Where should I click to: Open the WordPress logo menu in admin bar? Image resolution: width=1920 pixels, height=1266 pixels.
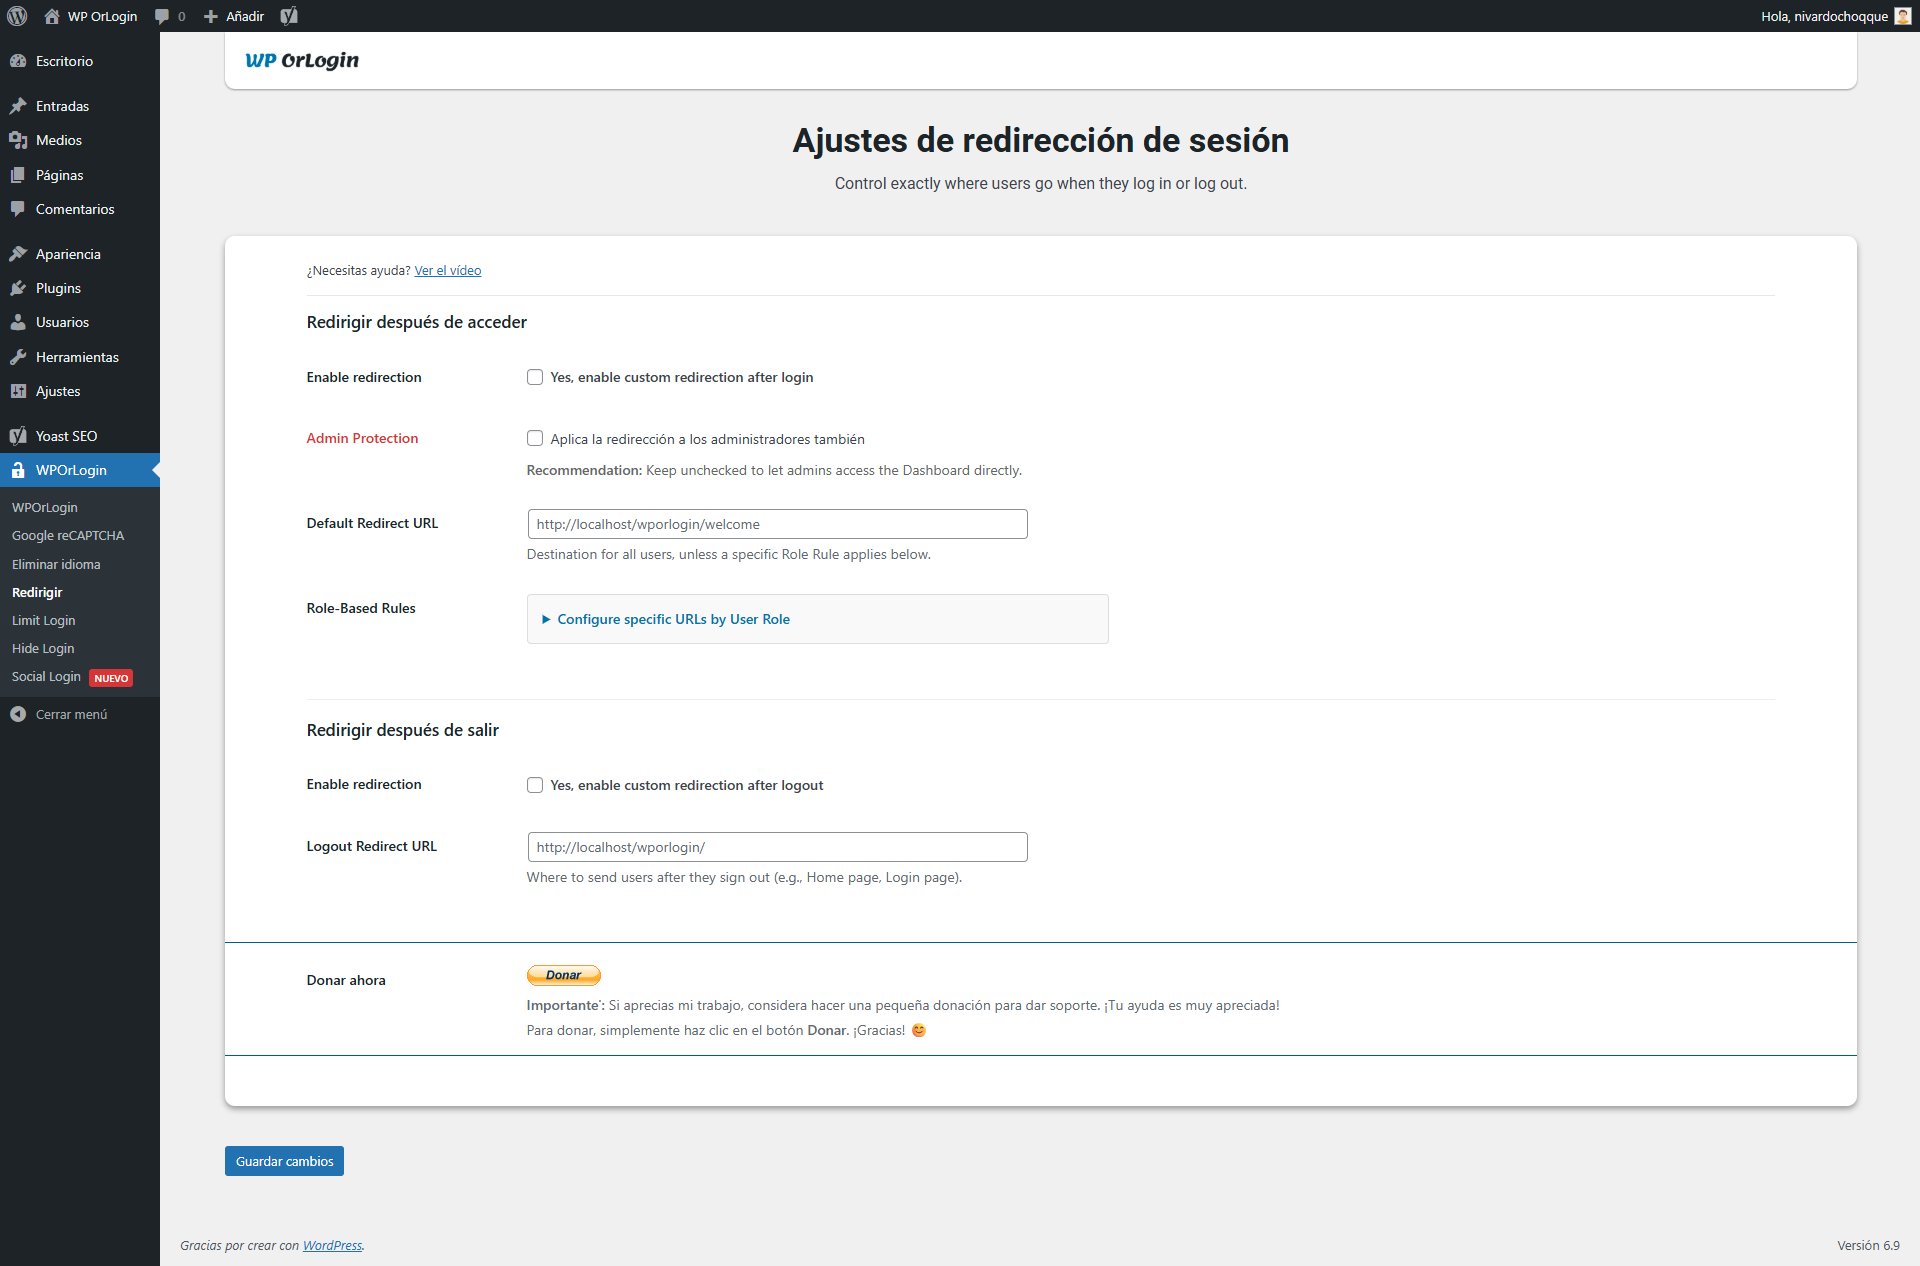pos(16,16)
